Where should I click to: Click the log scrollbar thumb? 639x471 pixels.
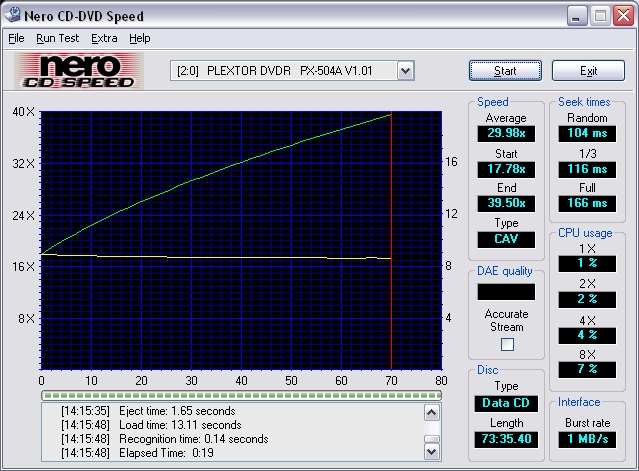(432, 439)
